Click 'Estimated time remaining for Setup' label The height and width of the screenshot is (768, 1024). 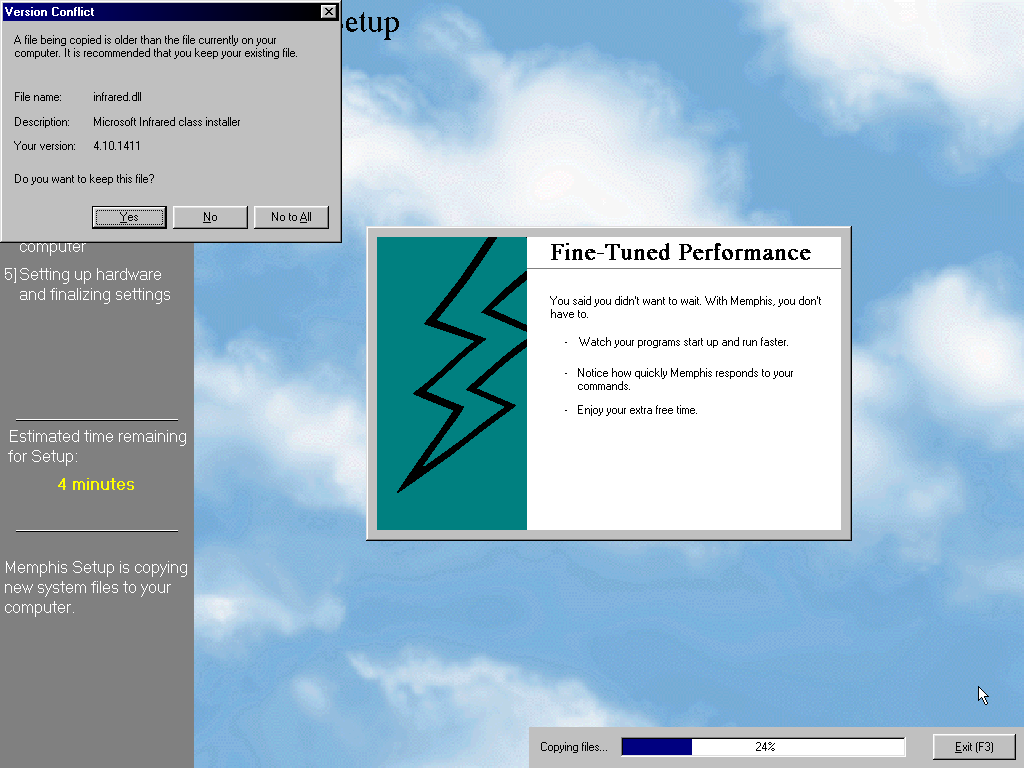click(x=97, y=446)
